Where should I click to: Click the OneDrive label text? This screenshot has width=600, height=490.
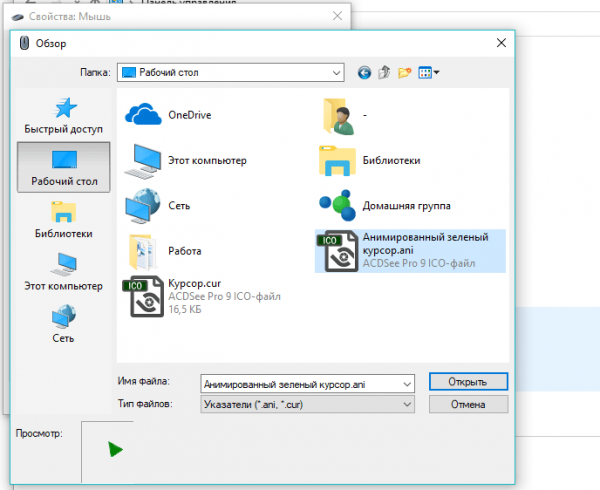pos(190,115)
